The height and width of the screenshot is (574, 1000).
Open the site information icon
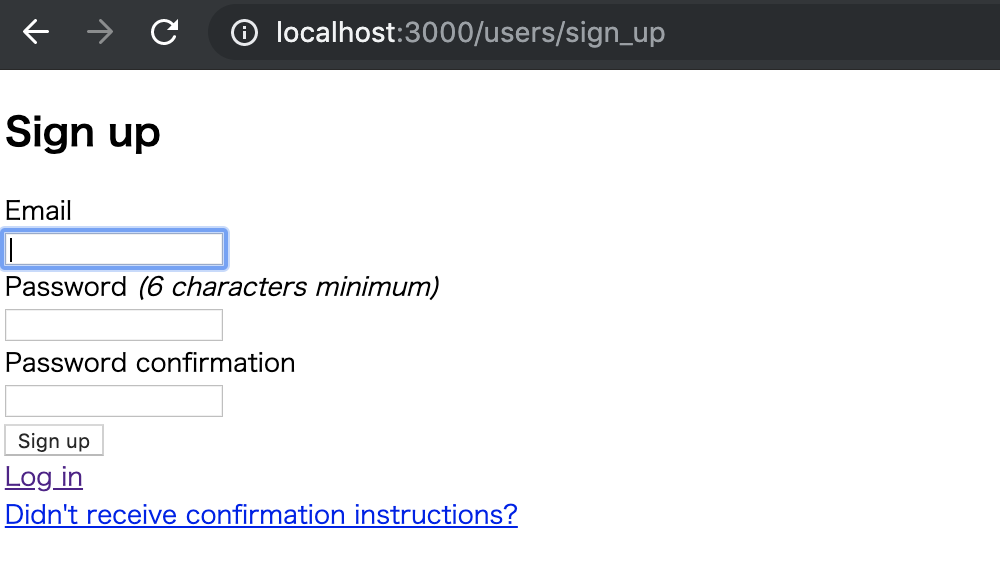244,33
